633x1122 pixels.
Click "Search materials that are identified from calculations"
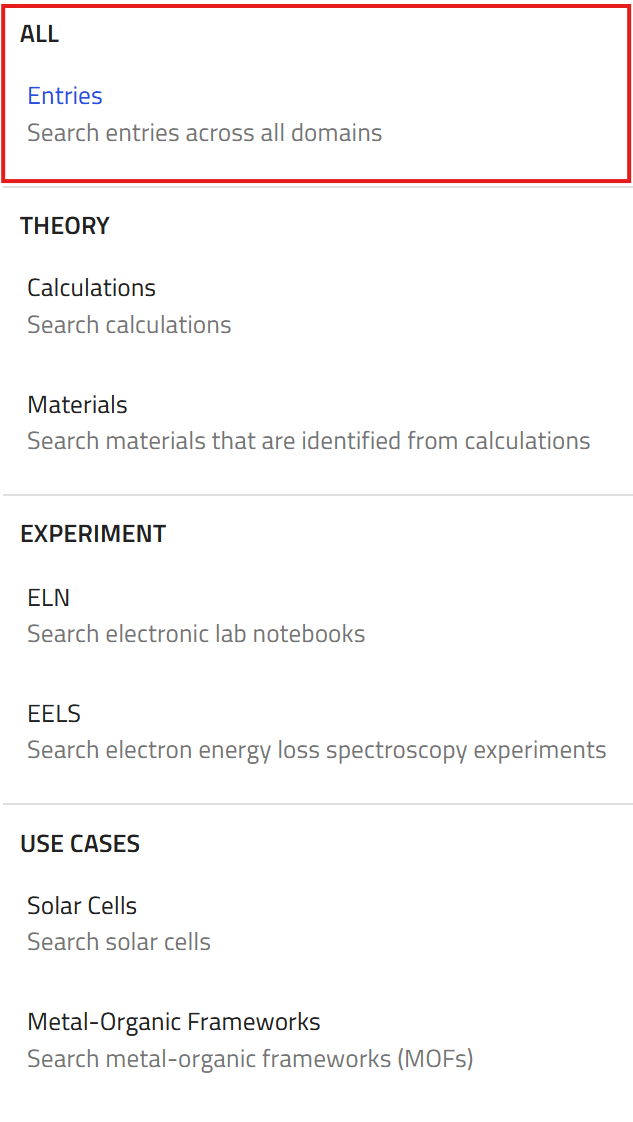[x=308, y=441]
